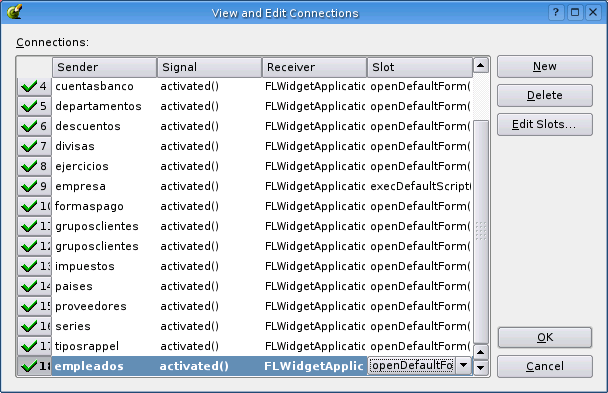Screen dimensions: 608x393
Task: Select the empleados sender cell
Action: (105, 366)
